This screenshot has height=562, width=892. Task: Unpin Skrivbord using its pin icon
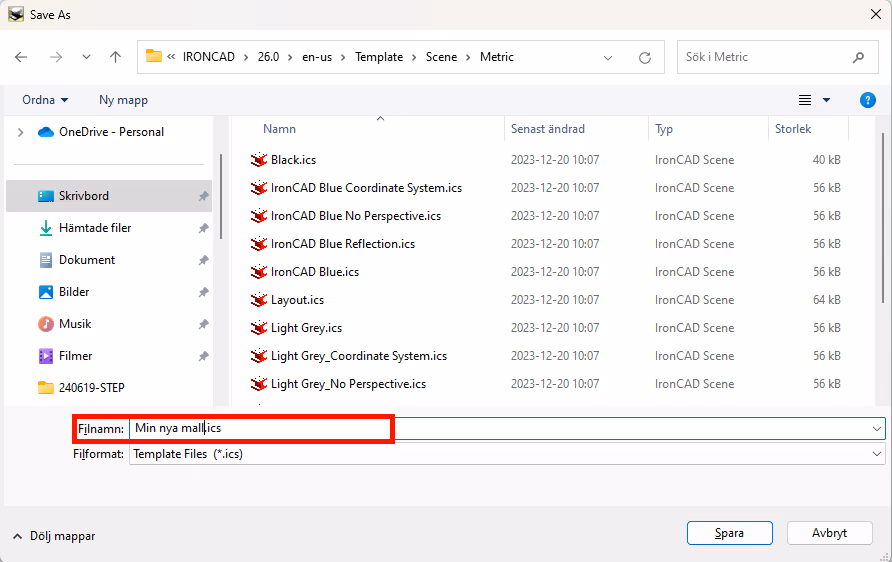203,196
